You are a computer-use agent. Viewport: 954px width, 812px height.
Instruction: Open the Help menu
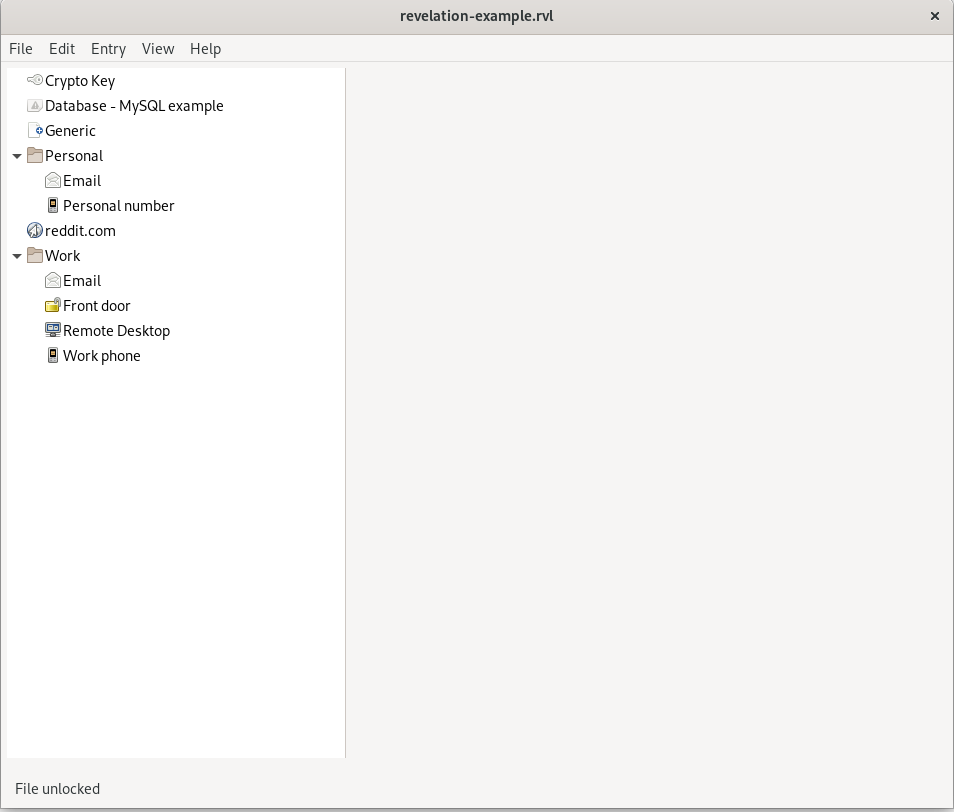click(205, 48)
